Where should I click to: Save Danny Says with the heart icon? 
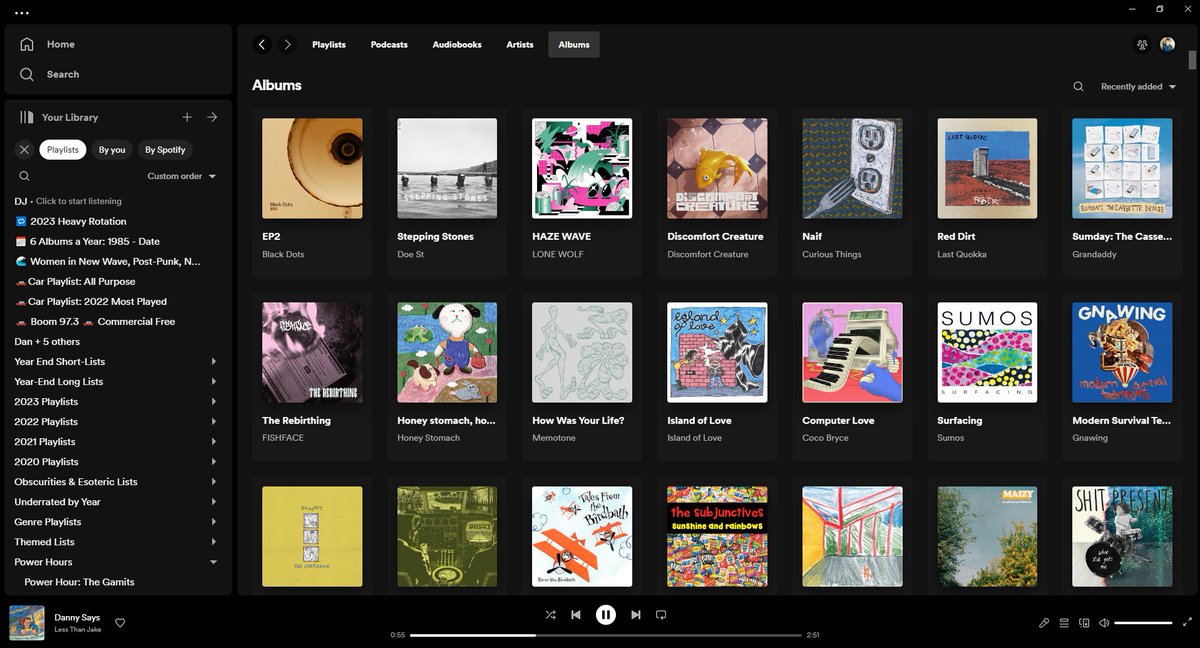click(x=120, y=623)
